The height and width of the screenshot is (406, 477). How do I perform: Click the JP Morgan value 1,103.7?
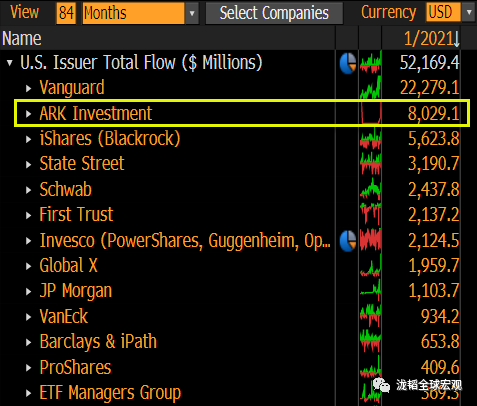tap(434, 291)
